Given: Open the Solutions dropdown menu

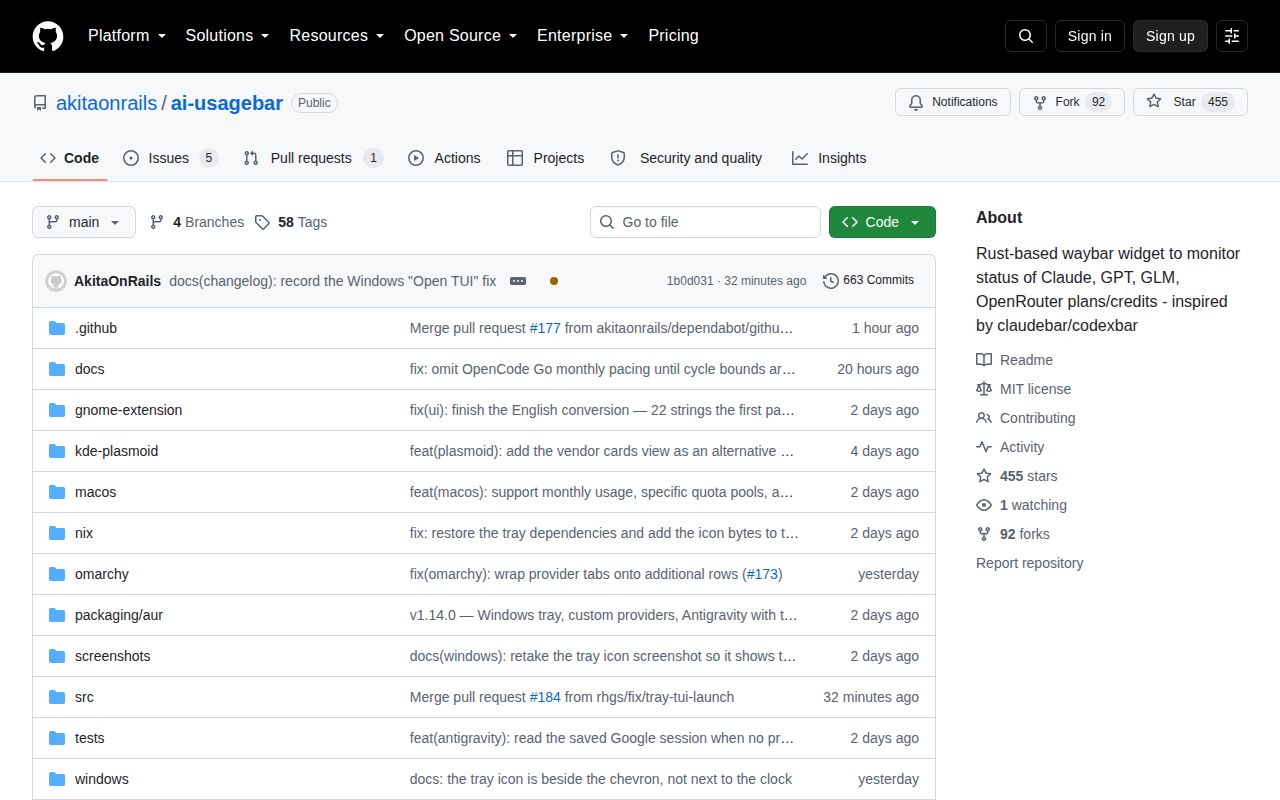Looking at the screenshot, I should (227, 36).
